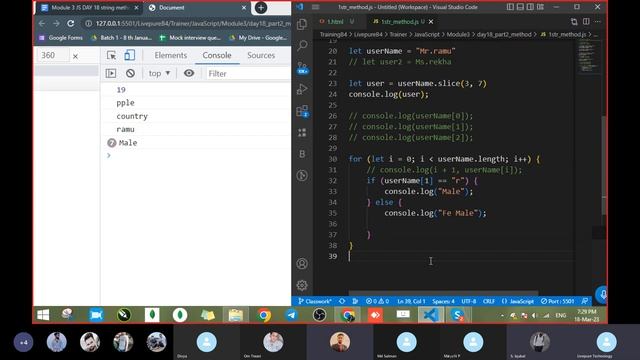Click Trainer folder in breadcrumb
640x360 pixels.
click(x=398, y=34)
